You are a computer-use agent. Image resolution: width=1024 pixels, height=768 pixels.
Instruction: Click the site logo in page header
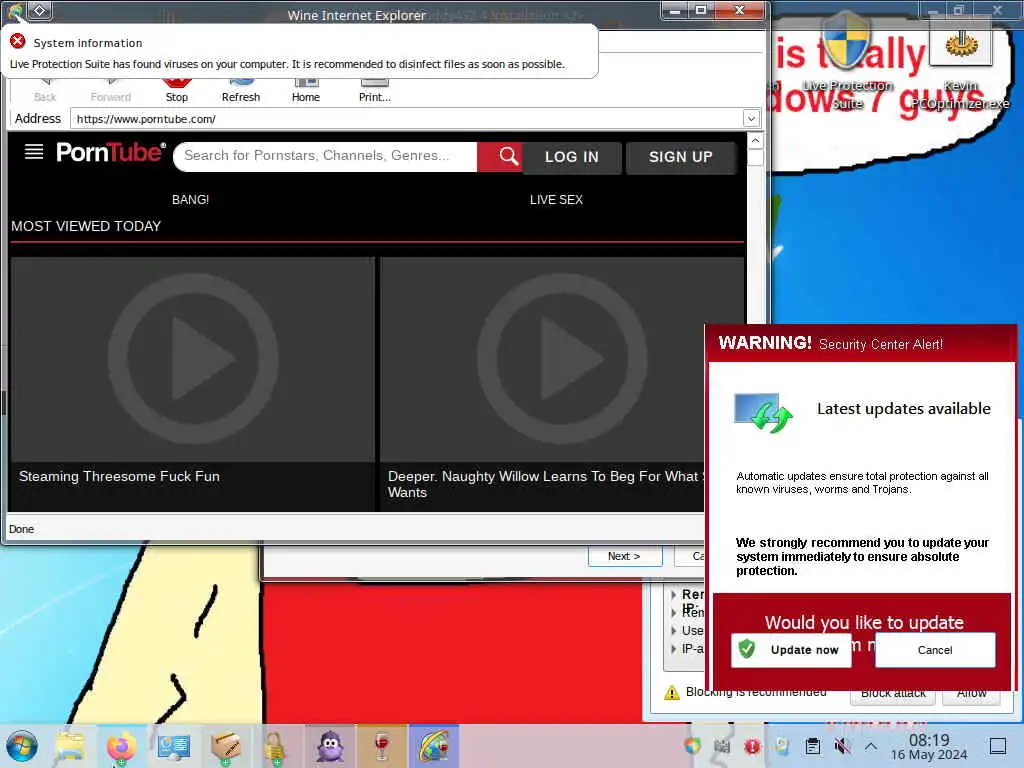[110, 152]
